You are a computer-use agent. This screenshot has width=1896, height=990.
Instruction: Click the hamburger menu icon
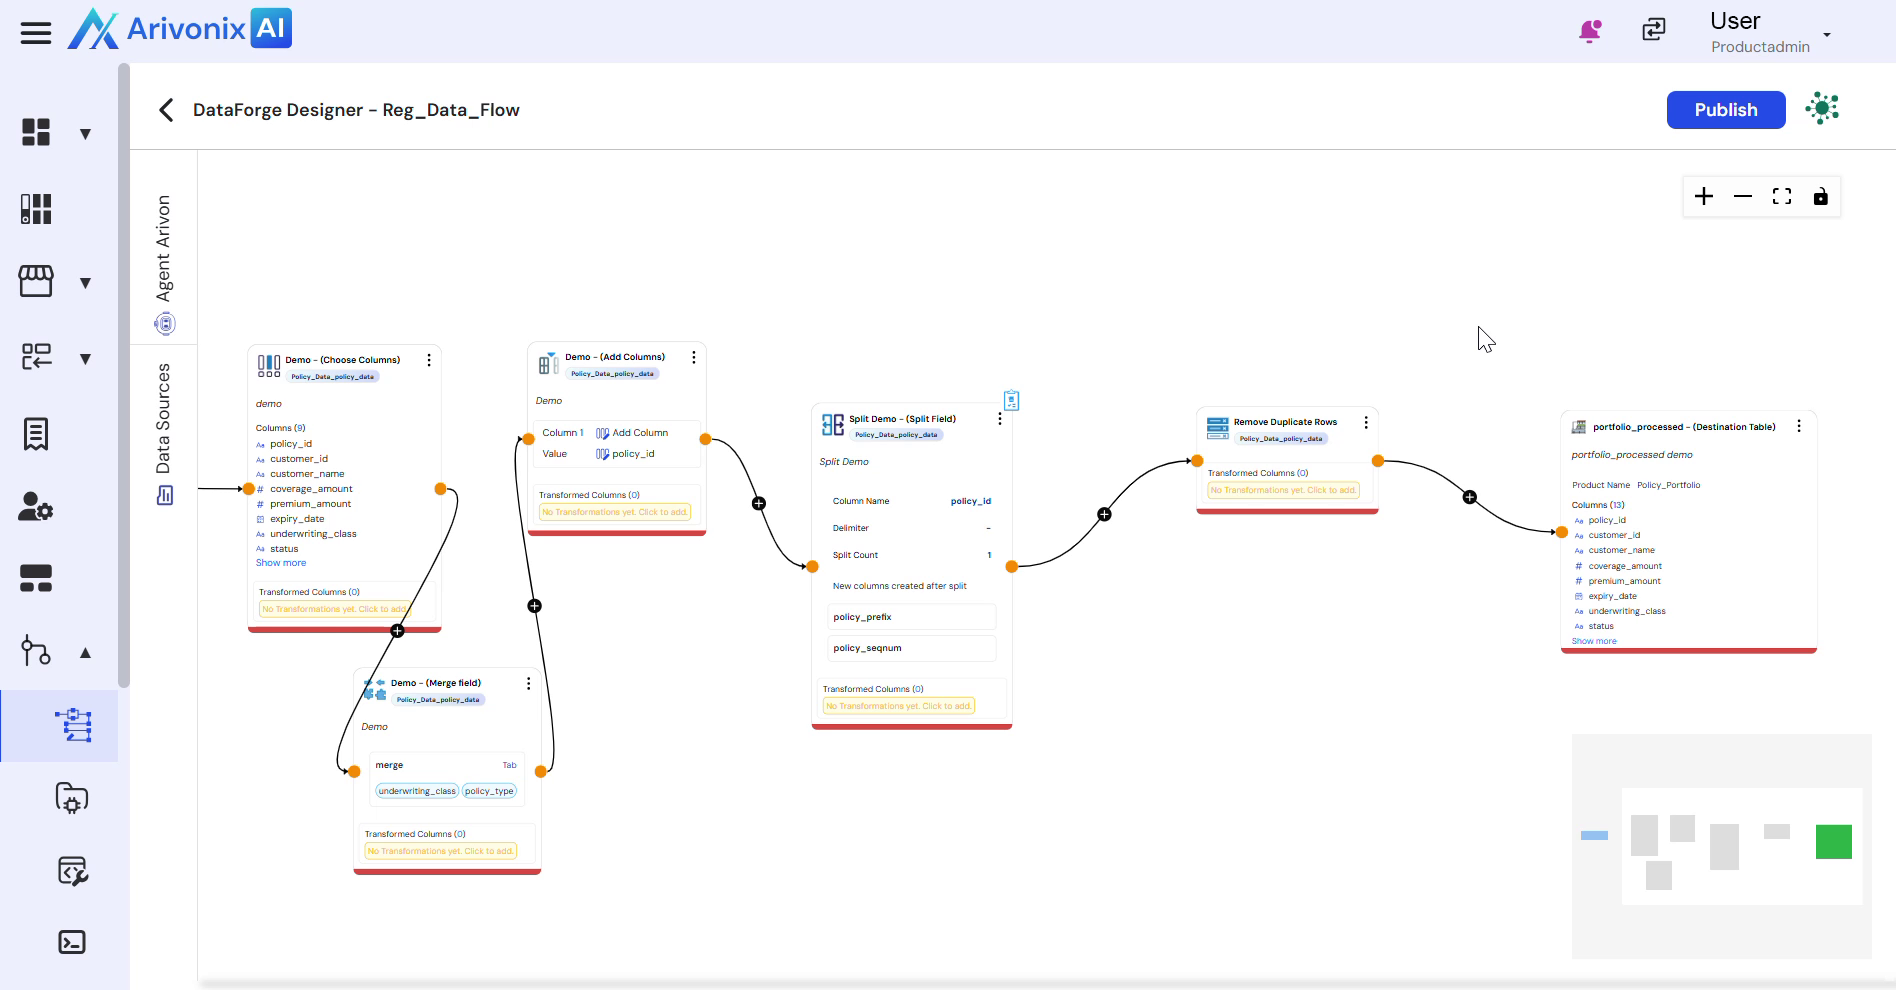click(x=36, y=33)
